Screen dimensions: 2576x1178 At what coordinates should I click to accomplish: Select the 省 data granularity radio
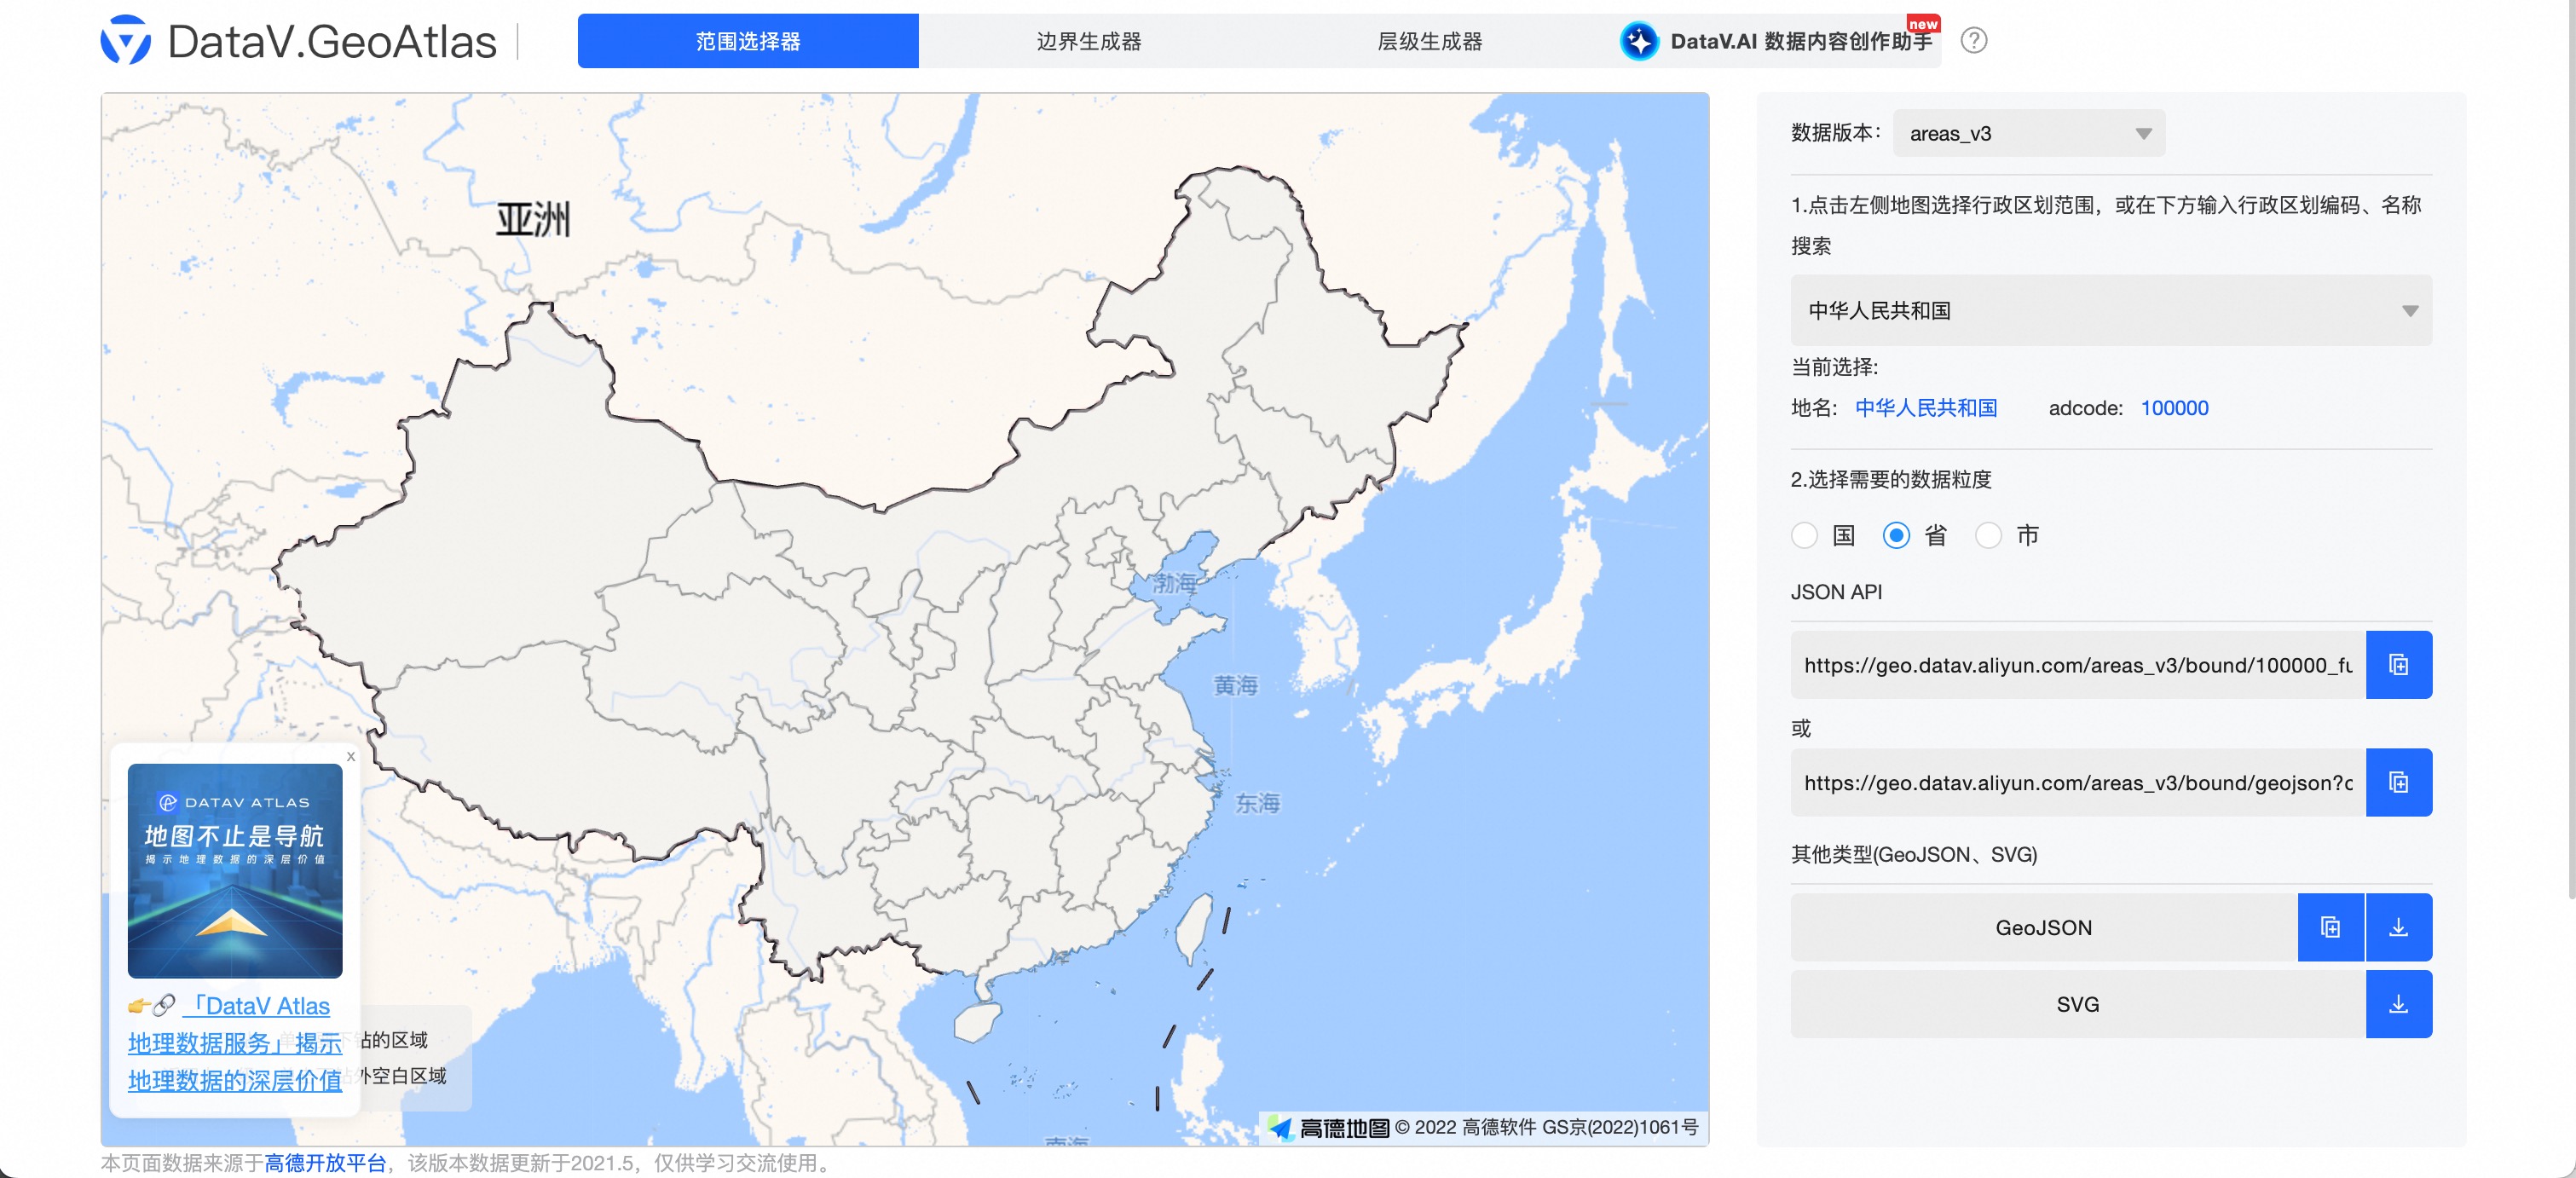tap(1896, 536)
